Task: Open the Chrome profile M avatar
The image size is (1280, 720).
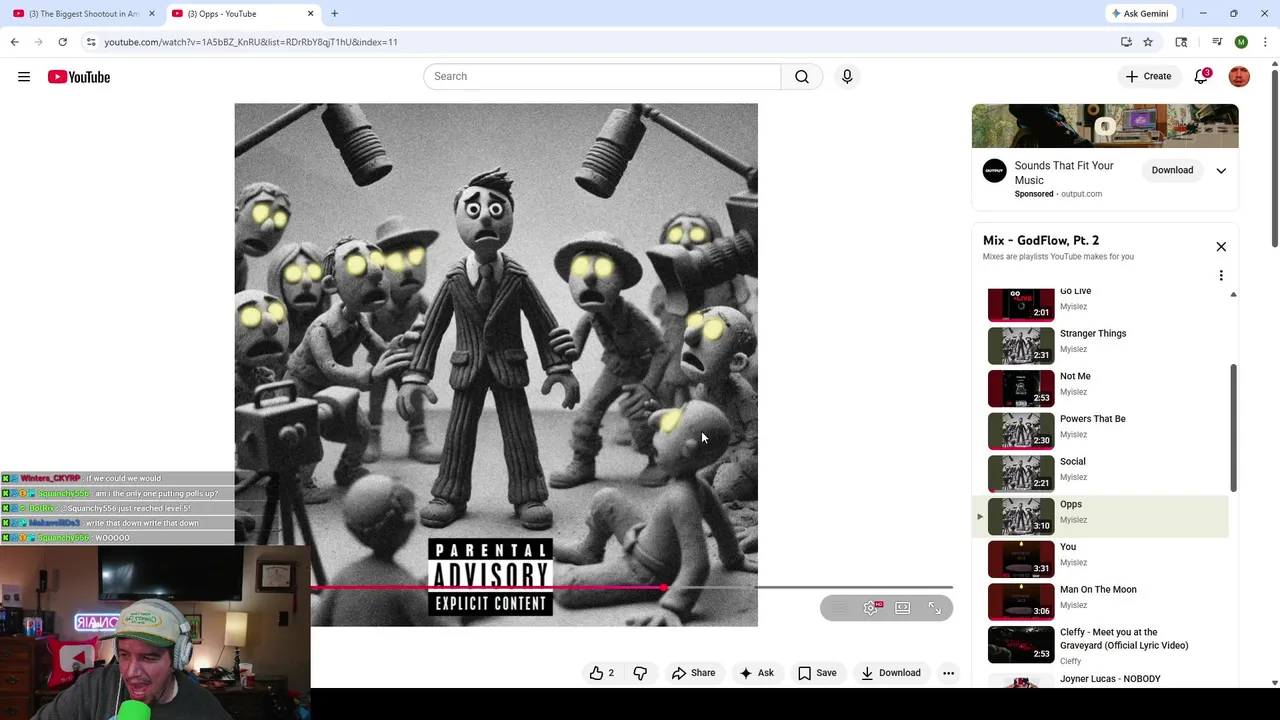Action: 1241,42
